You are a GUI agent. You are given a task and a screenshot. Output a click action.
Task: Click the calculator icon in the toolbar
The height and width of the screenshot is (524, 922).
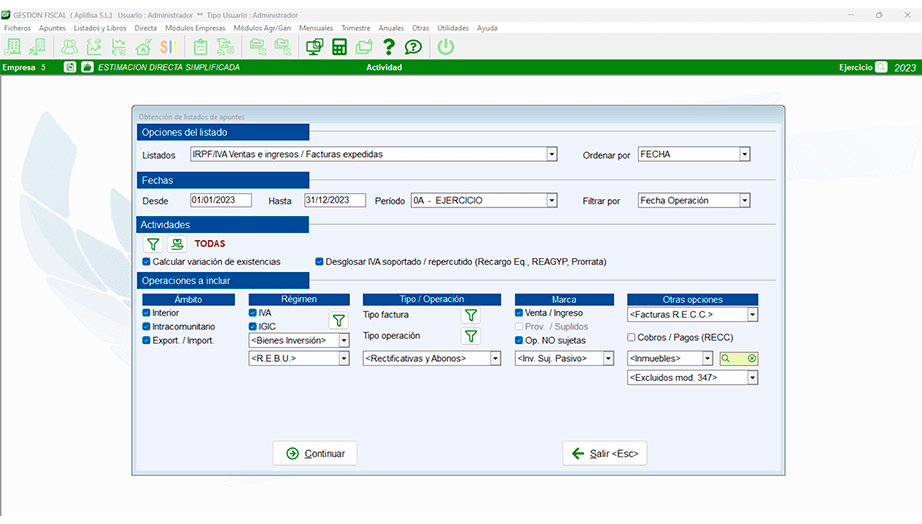click(x=339, y=47)
